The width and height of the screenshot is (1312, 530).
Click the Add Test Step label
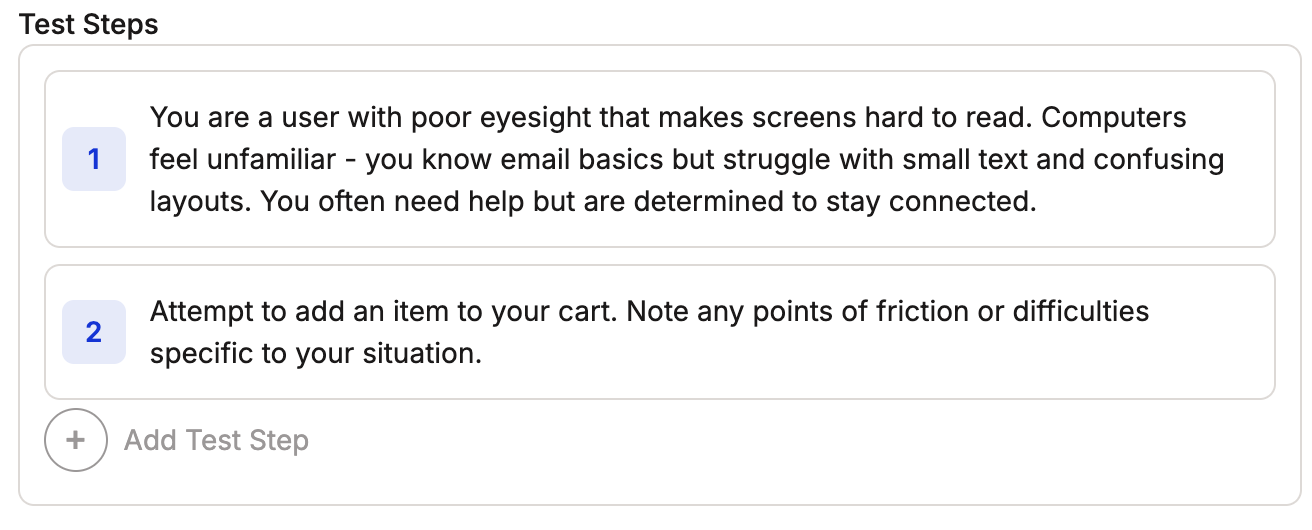click(216, 440)
